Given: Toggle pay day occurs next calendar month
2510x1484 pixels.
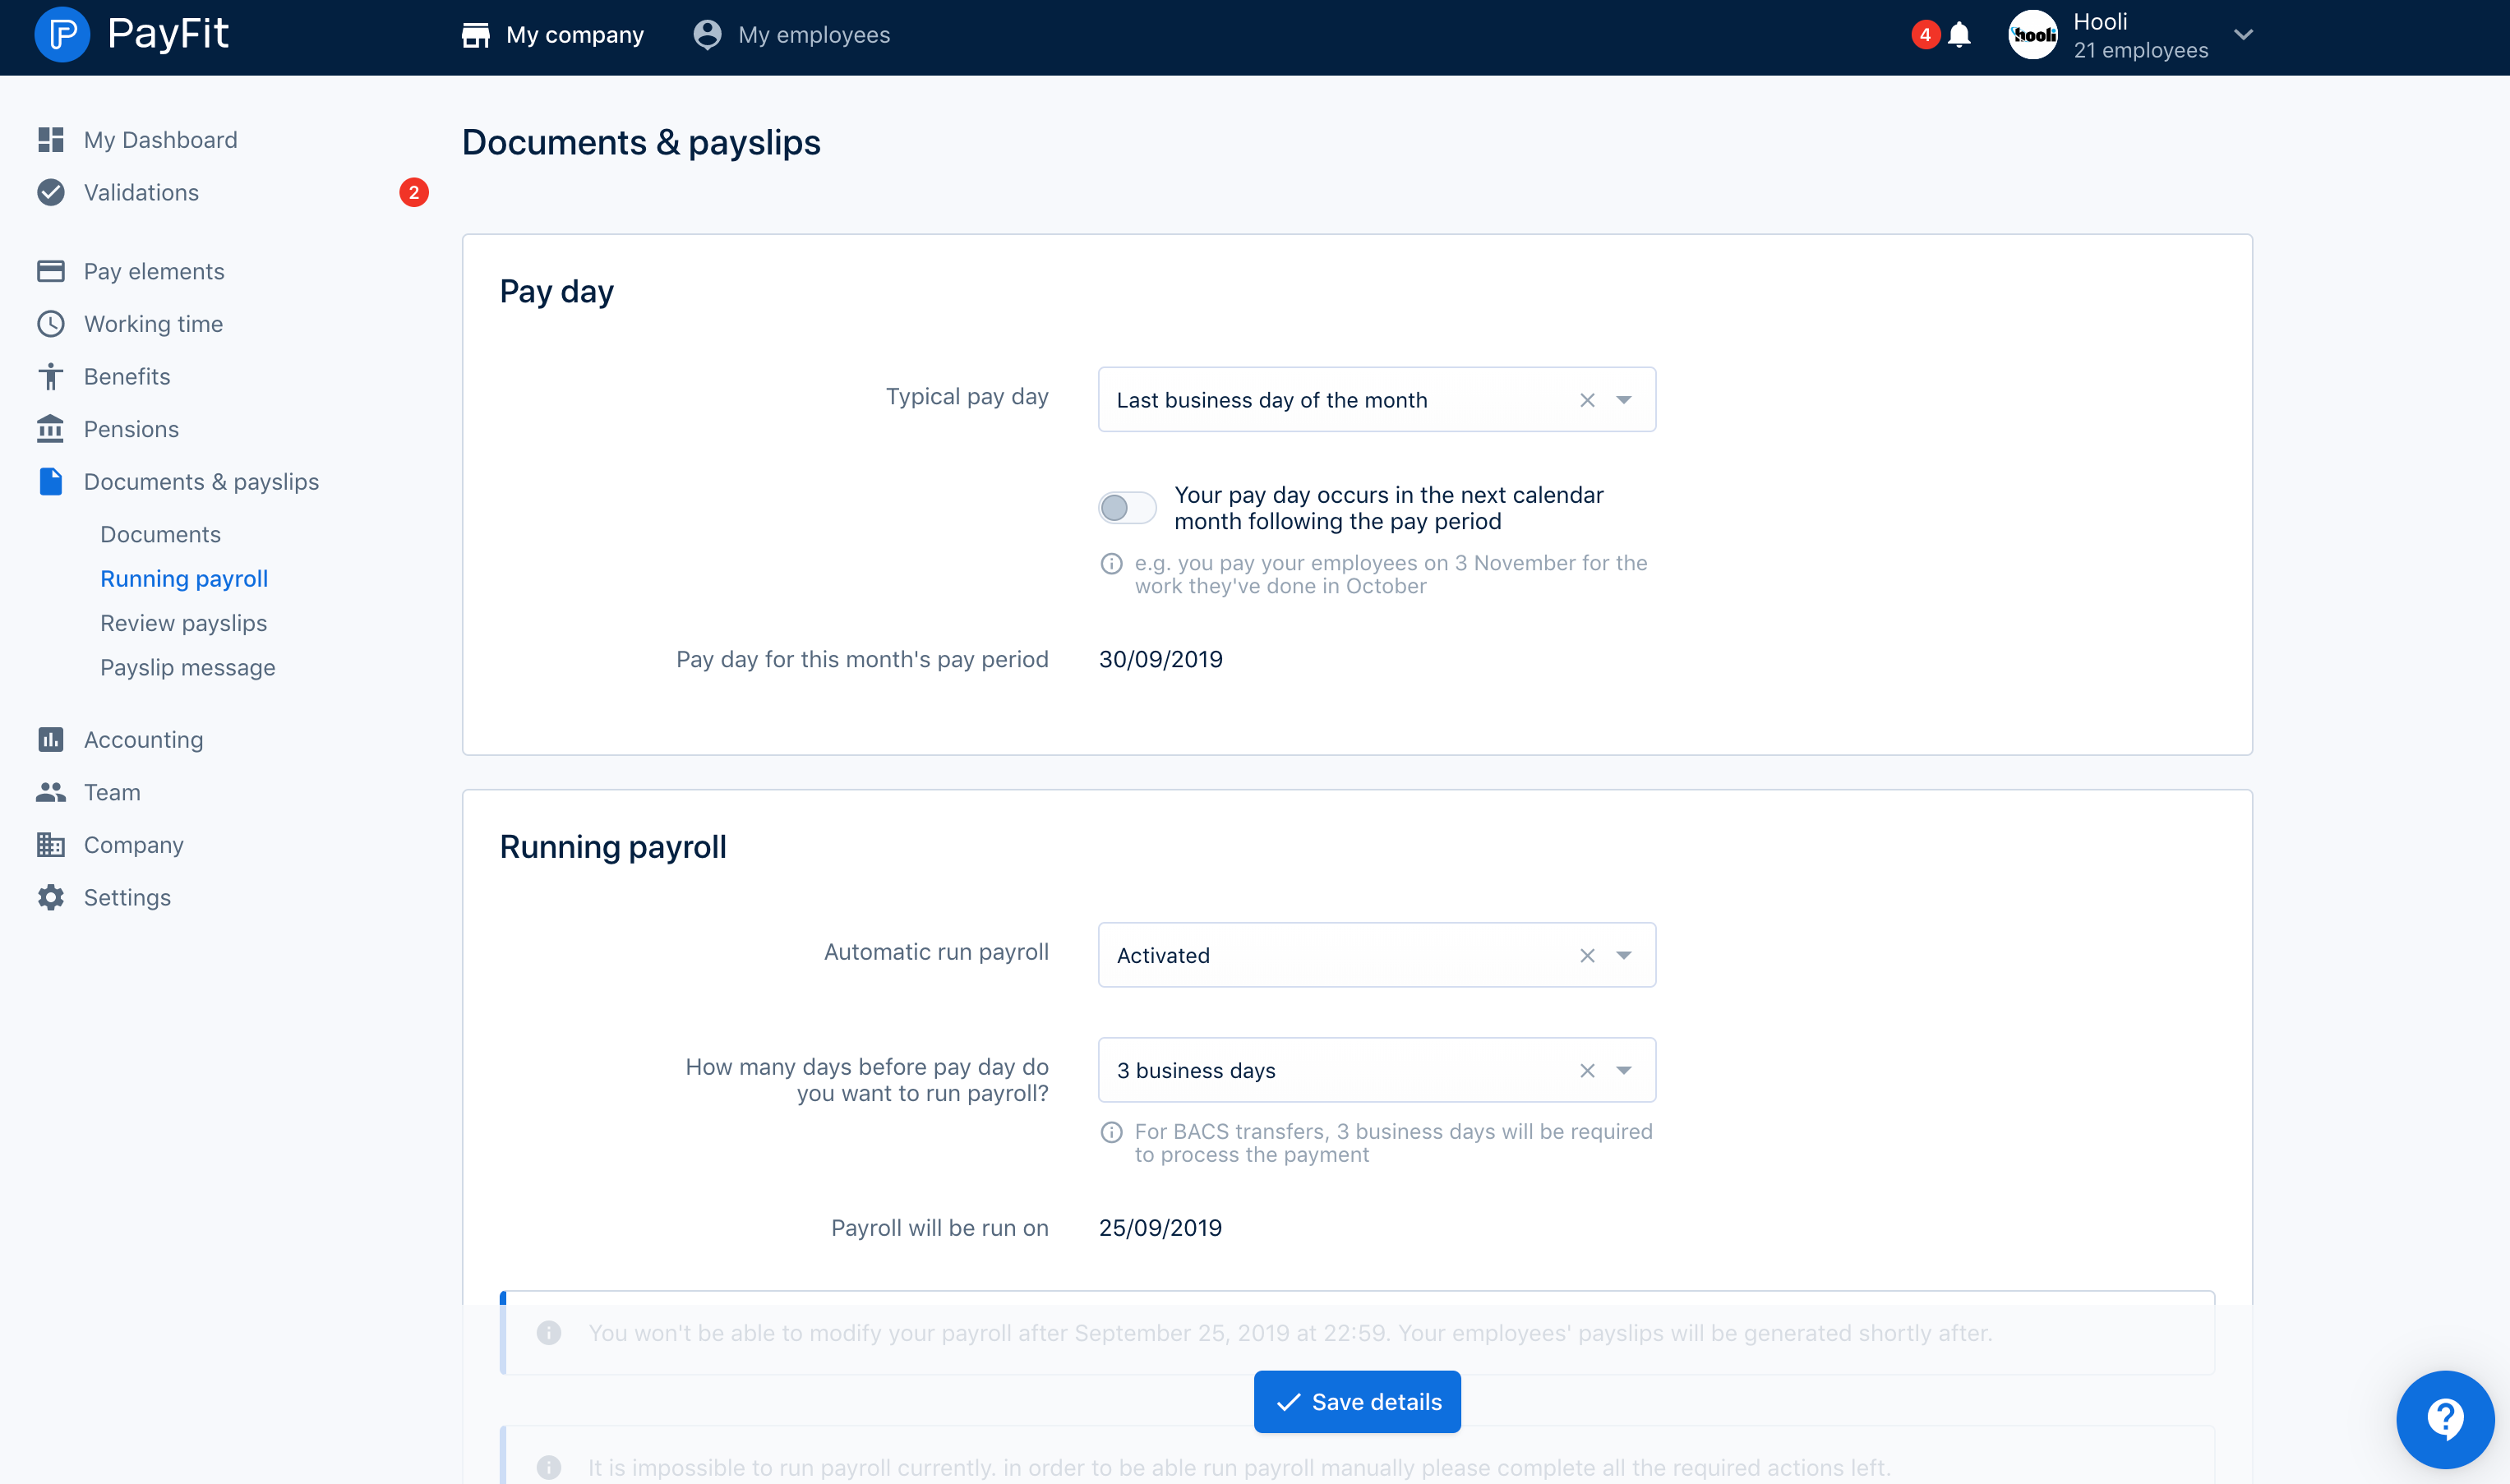Looking at the screenshot, I should 1127,508.
